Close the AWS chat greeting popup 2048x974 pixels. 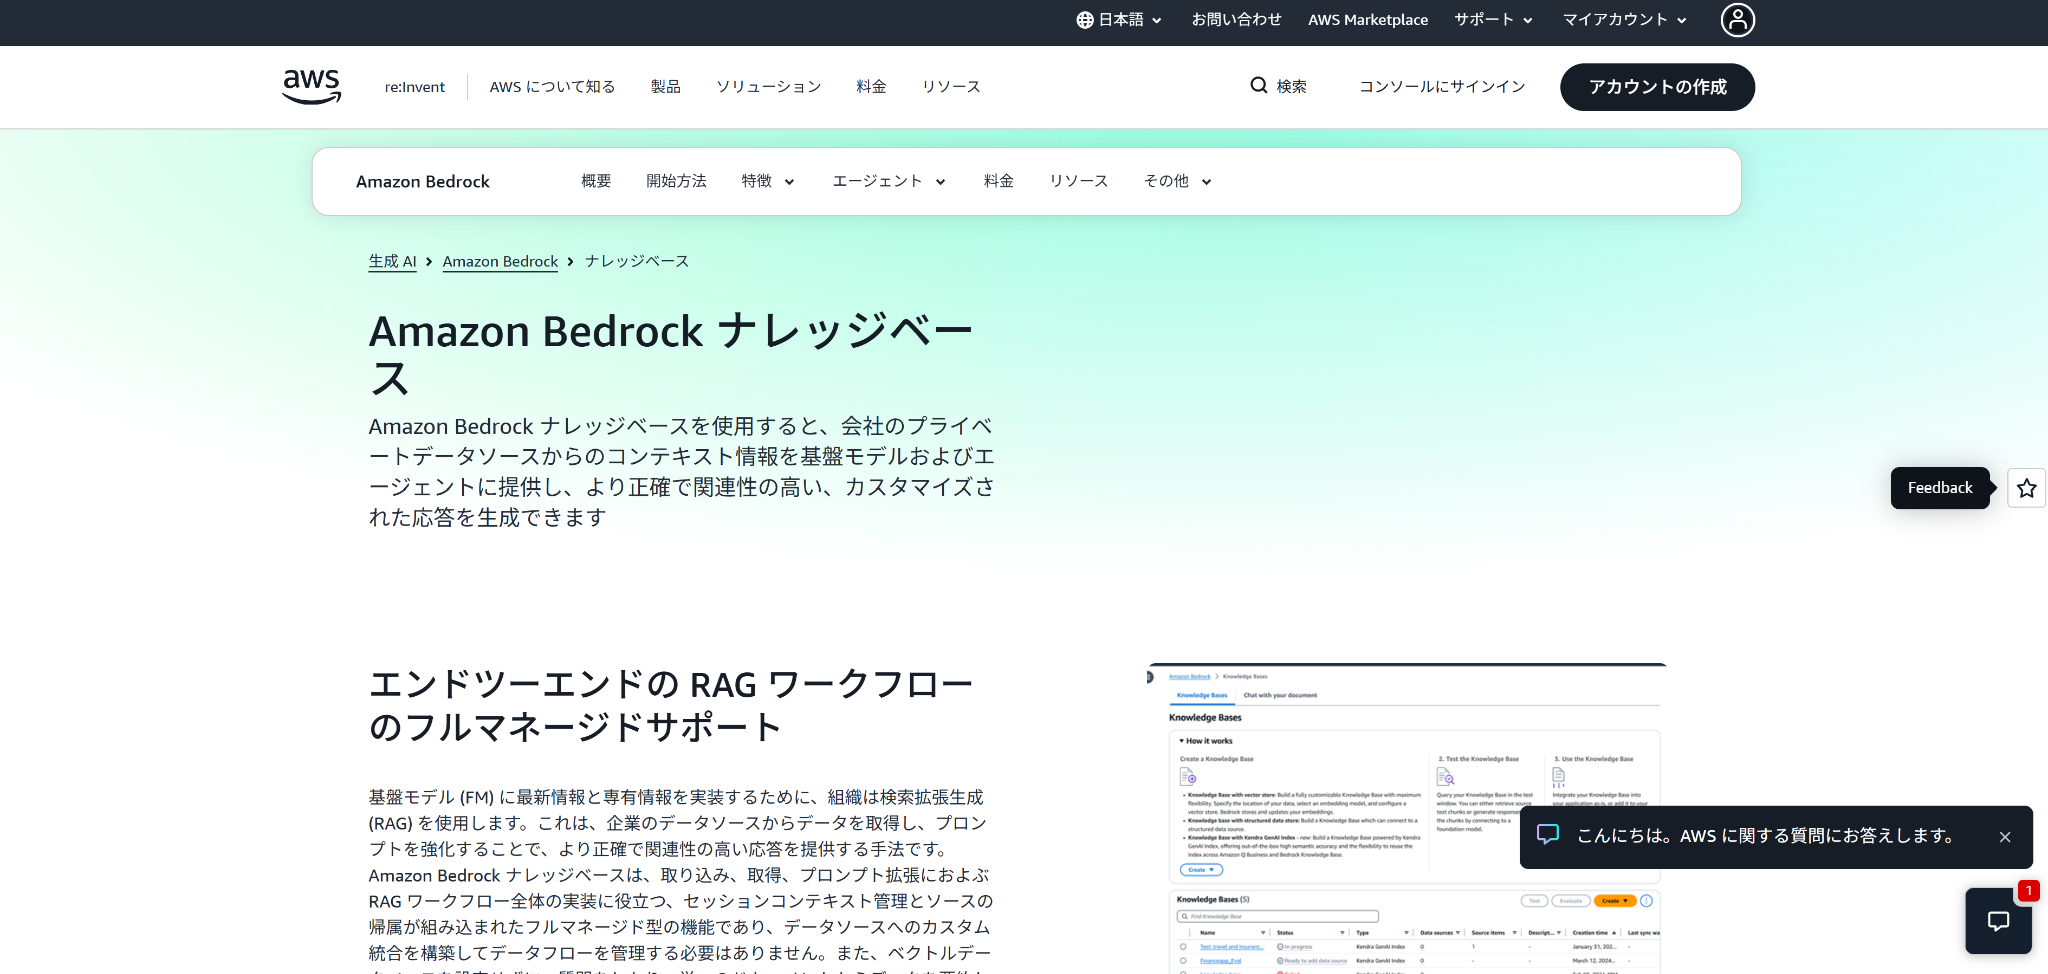tap(2005, 837)
